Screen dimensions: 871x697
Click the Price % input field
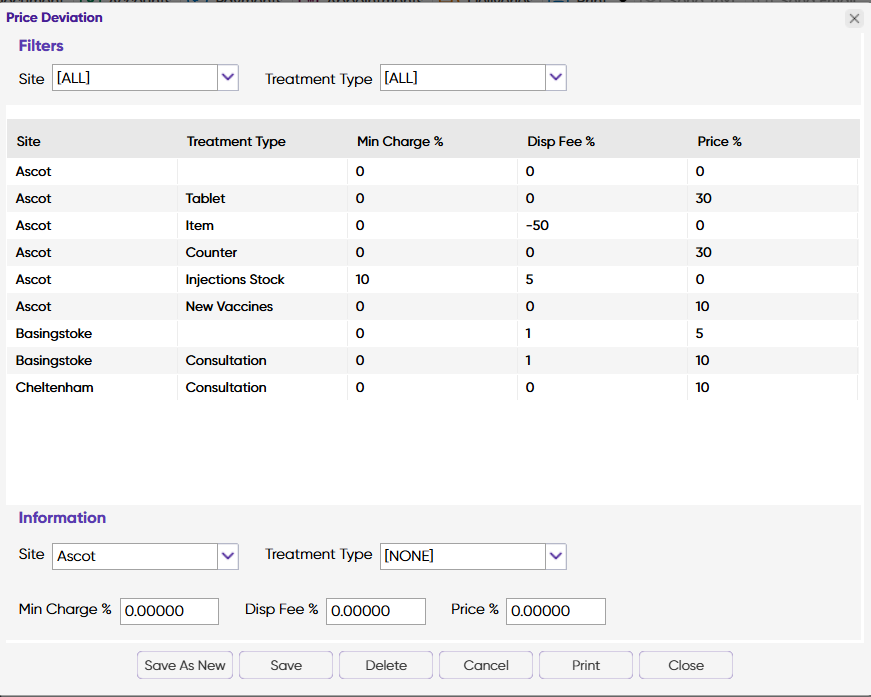(x=555, y=611)
